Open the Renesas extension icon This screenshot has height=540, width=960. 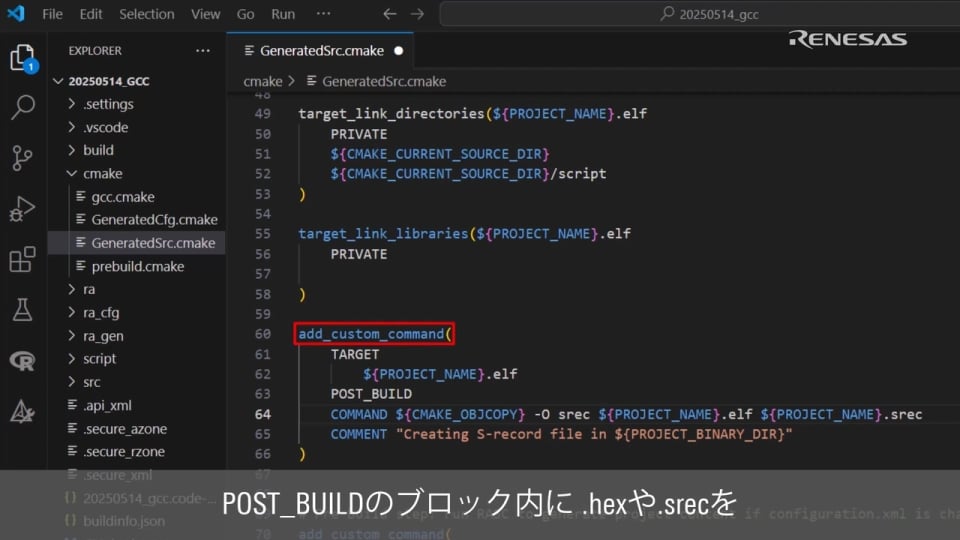(22, 361)
